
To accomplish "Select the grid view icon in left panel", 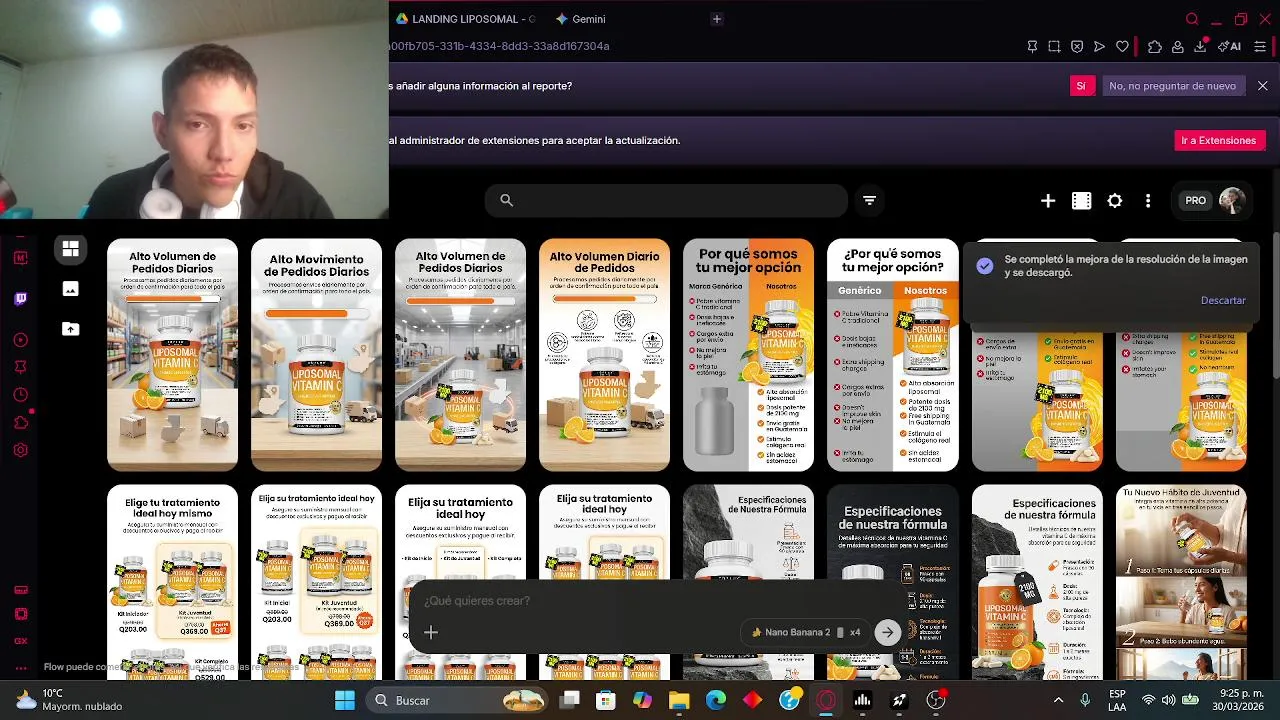I will tap(70, 249).
